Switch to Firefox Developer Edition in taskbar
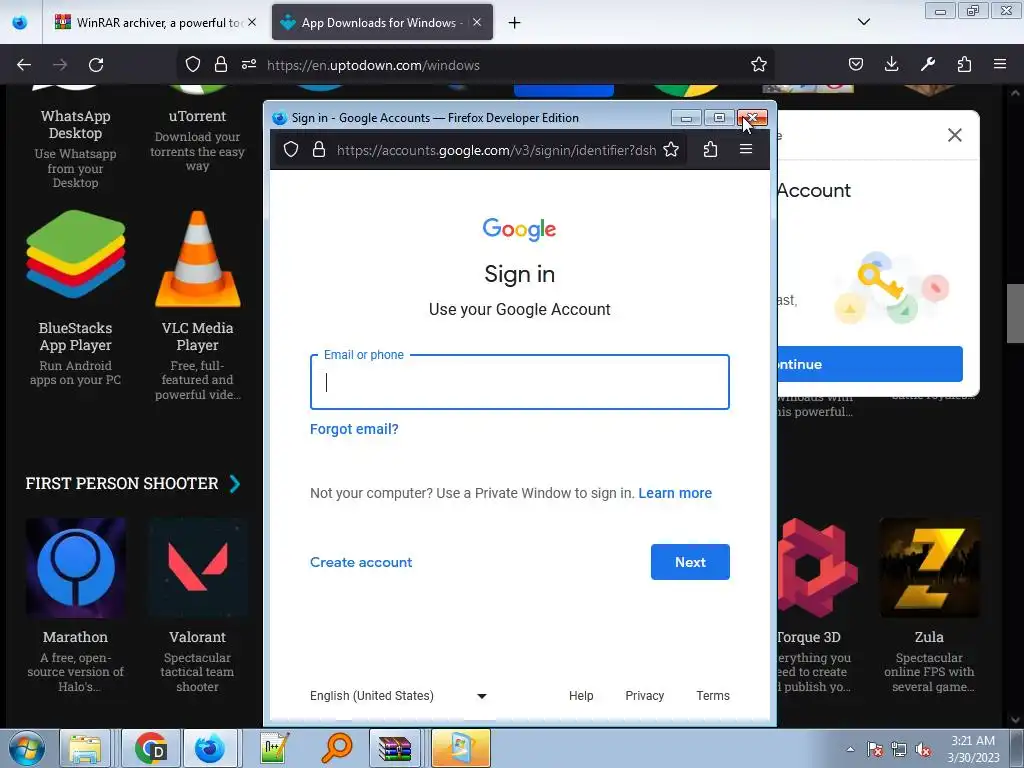The height and width of the screenshot is (768, 1024). [x=209, y=748]
